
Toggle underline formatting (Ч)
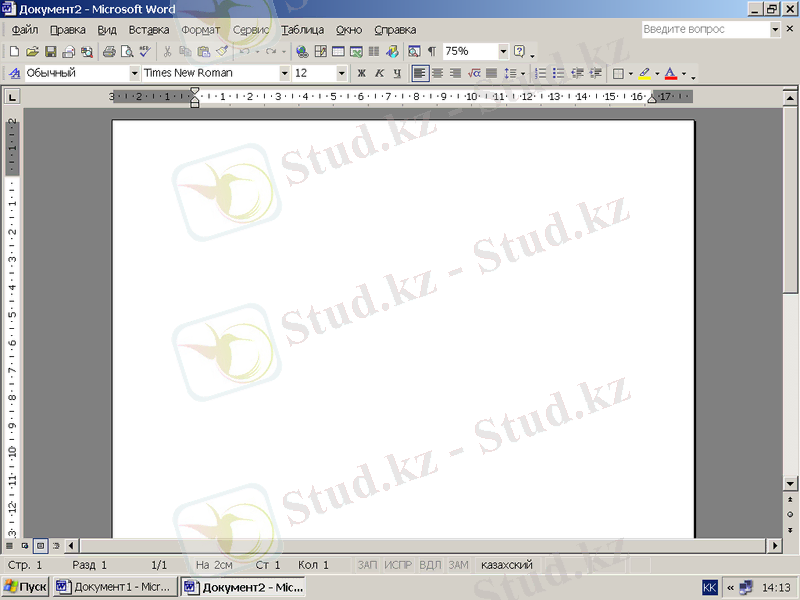pos(397,73)
